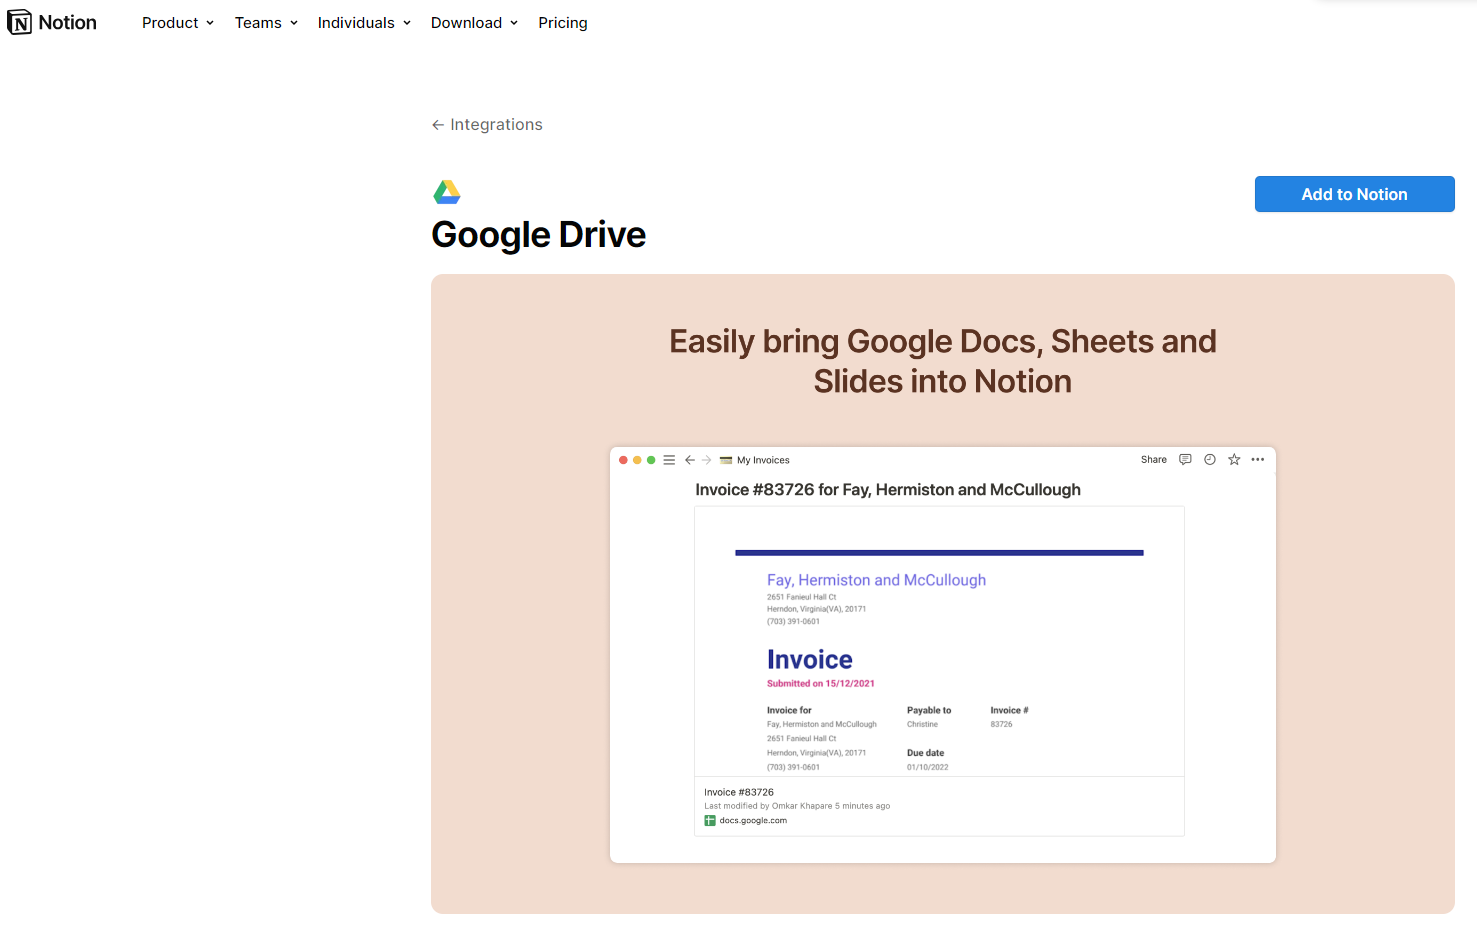Click the "Invoice #83726" caption below document
This screenshot has width=1477, height=929.
pyautogui.click(x=739, y=792)
